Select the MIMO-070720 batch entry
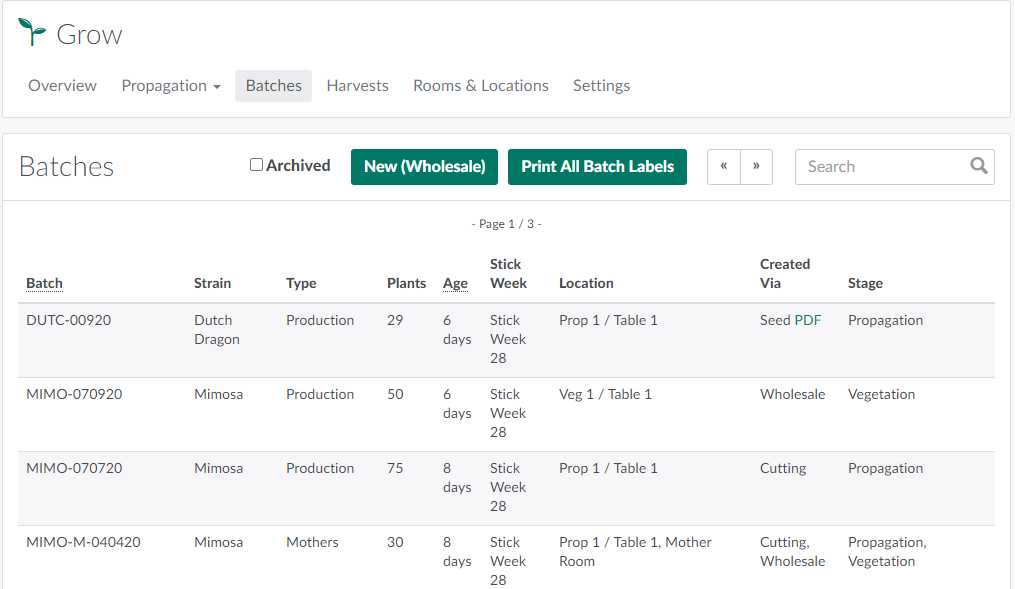The image size is (1015, 589). tap(74, 468)
